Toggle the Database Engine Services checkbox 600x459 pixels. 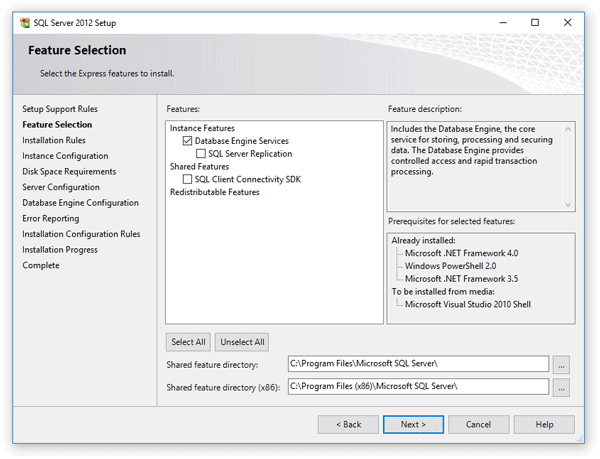coord(187,141)
